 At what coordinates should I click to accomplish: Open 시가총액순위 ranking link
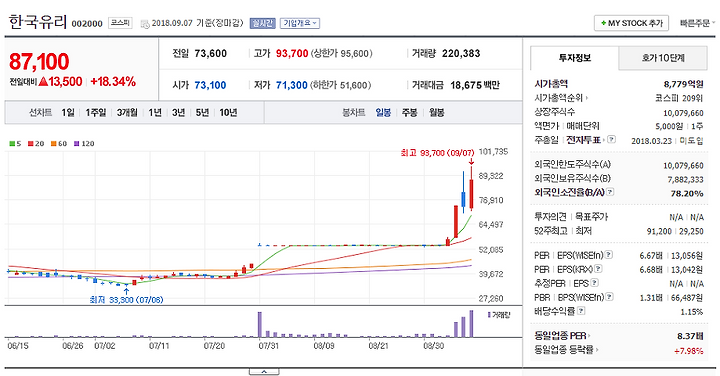tap(561, 98)
